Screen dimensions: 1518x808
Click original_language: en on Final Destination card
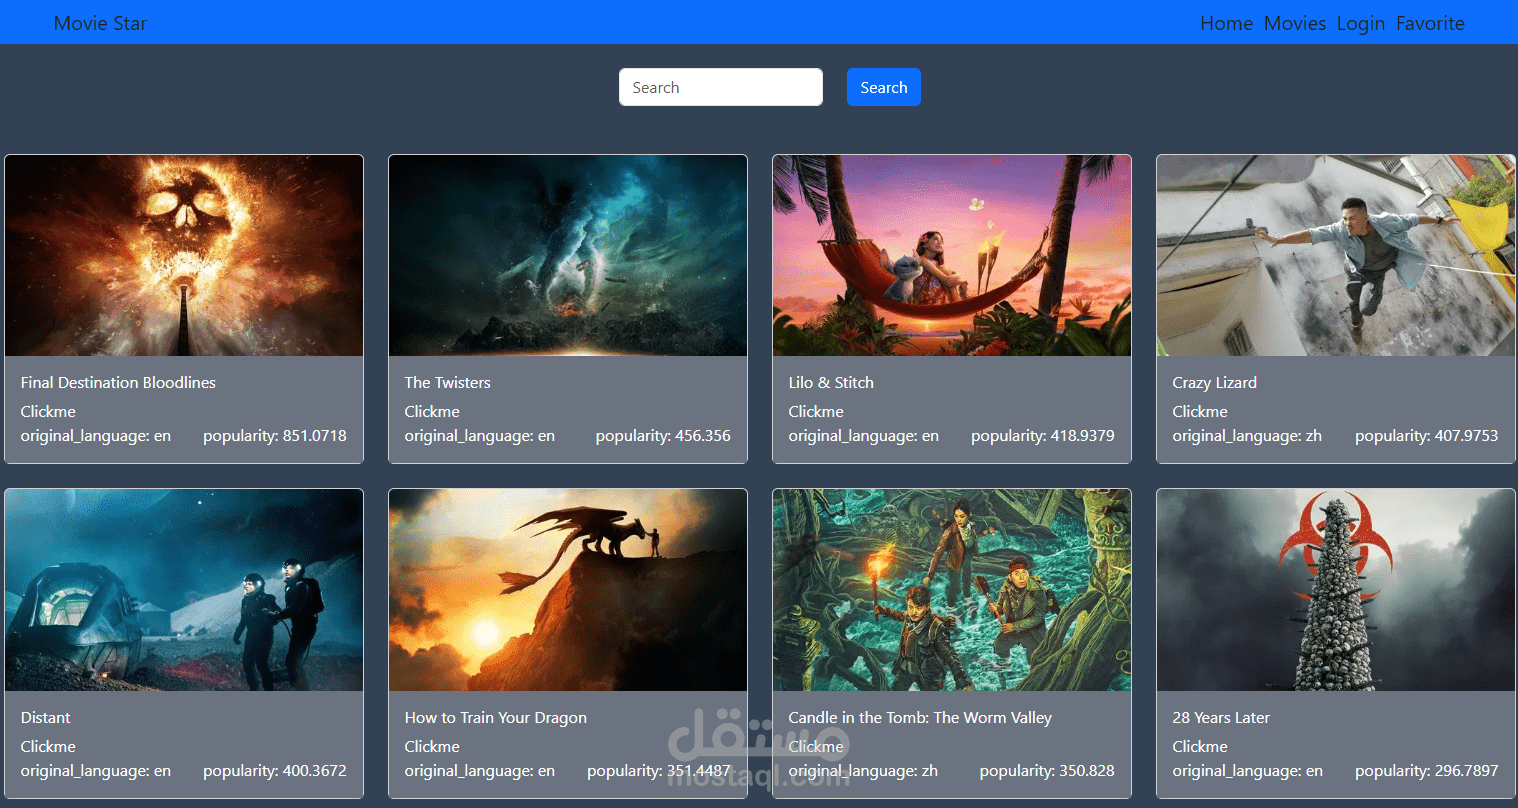point(96,436)
